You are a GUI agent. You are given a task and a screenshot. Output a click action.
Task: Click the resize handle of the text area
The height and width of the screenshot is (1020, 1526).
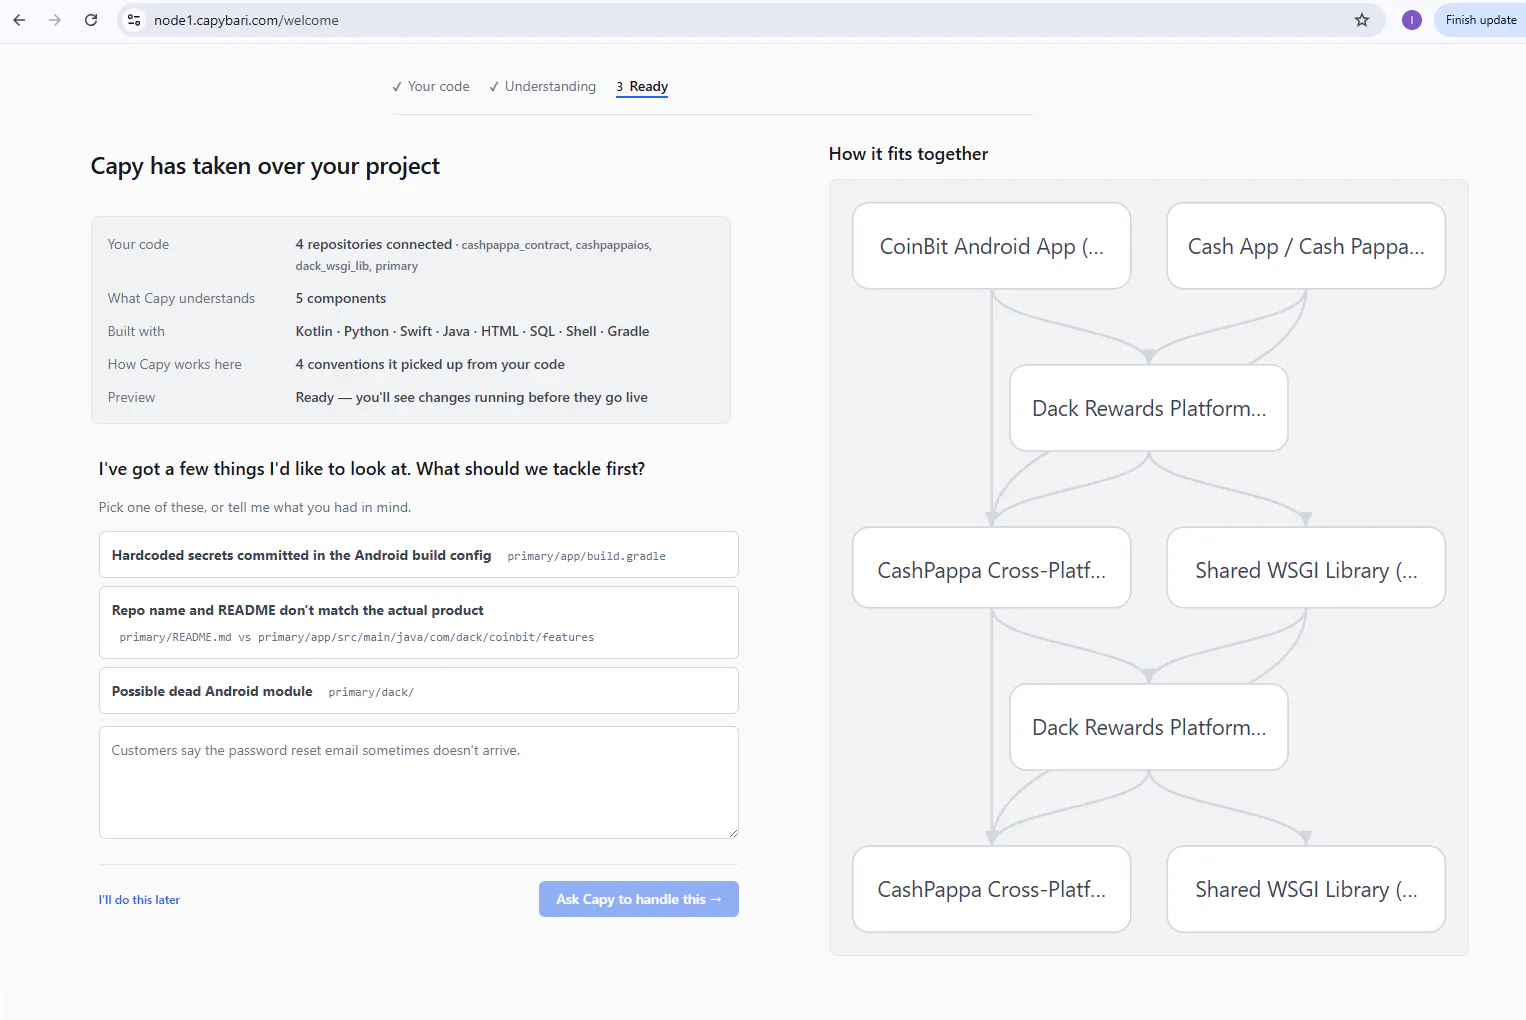pyautogui.click(x=733, y=832)
